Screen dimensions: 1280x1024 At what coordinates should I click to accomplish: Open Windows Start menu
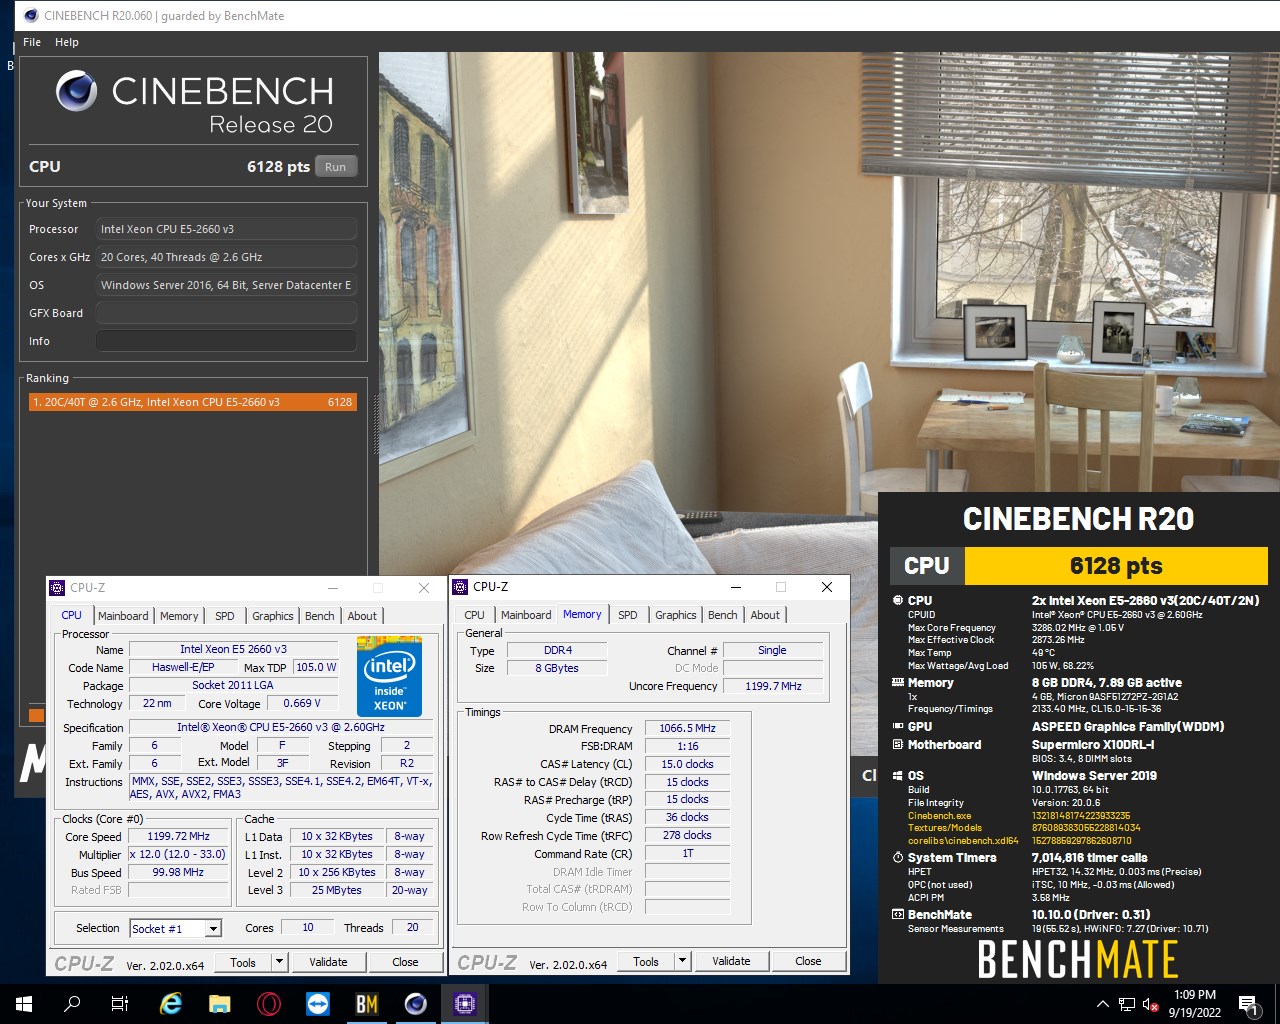point(24,1004)
